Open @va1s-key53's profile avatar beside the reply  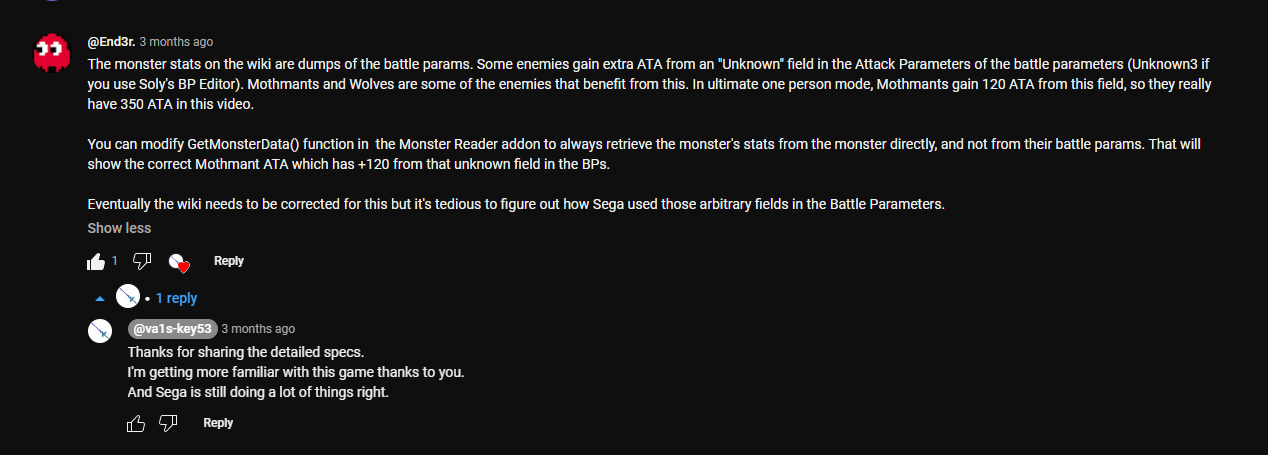click(99, 331)
